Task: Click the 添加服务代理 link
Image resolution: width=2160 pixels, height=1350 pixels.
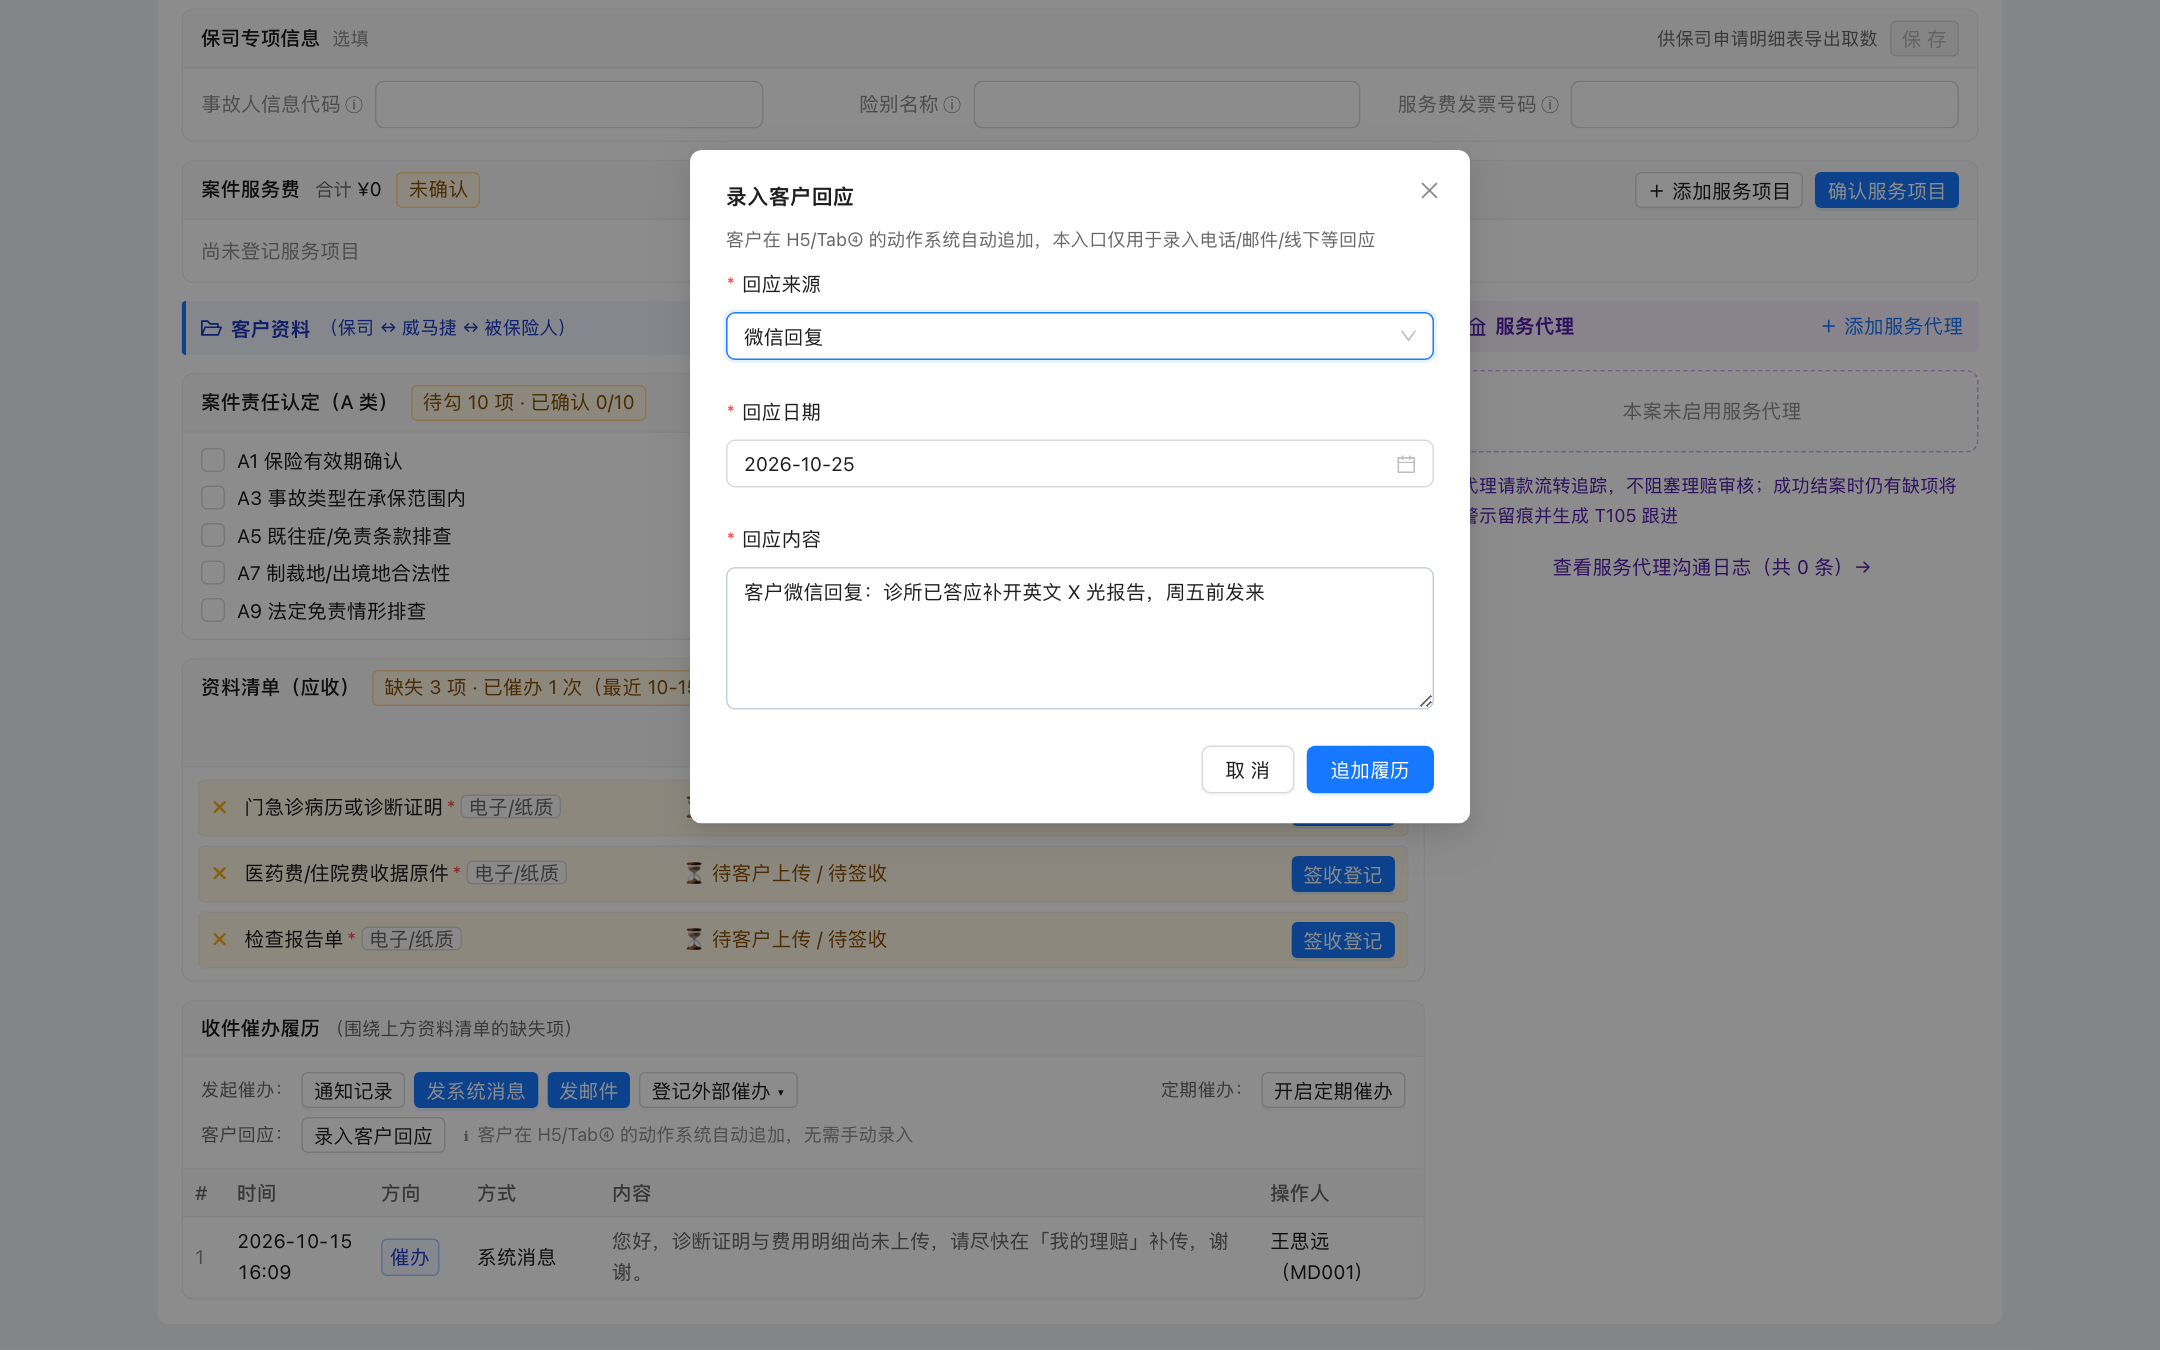Action: 1891,327
